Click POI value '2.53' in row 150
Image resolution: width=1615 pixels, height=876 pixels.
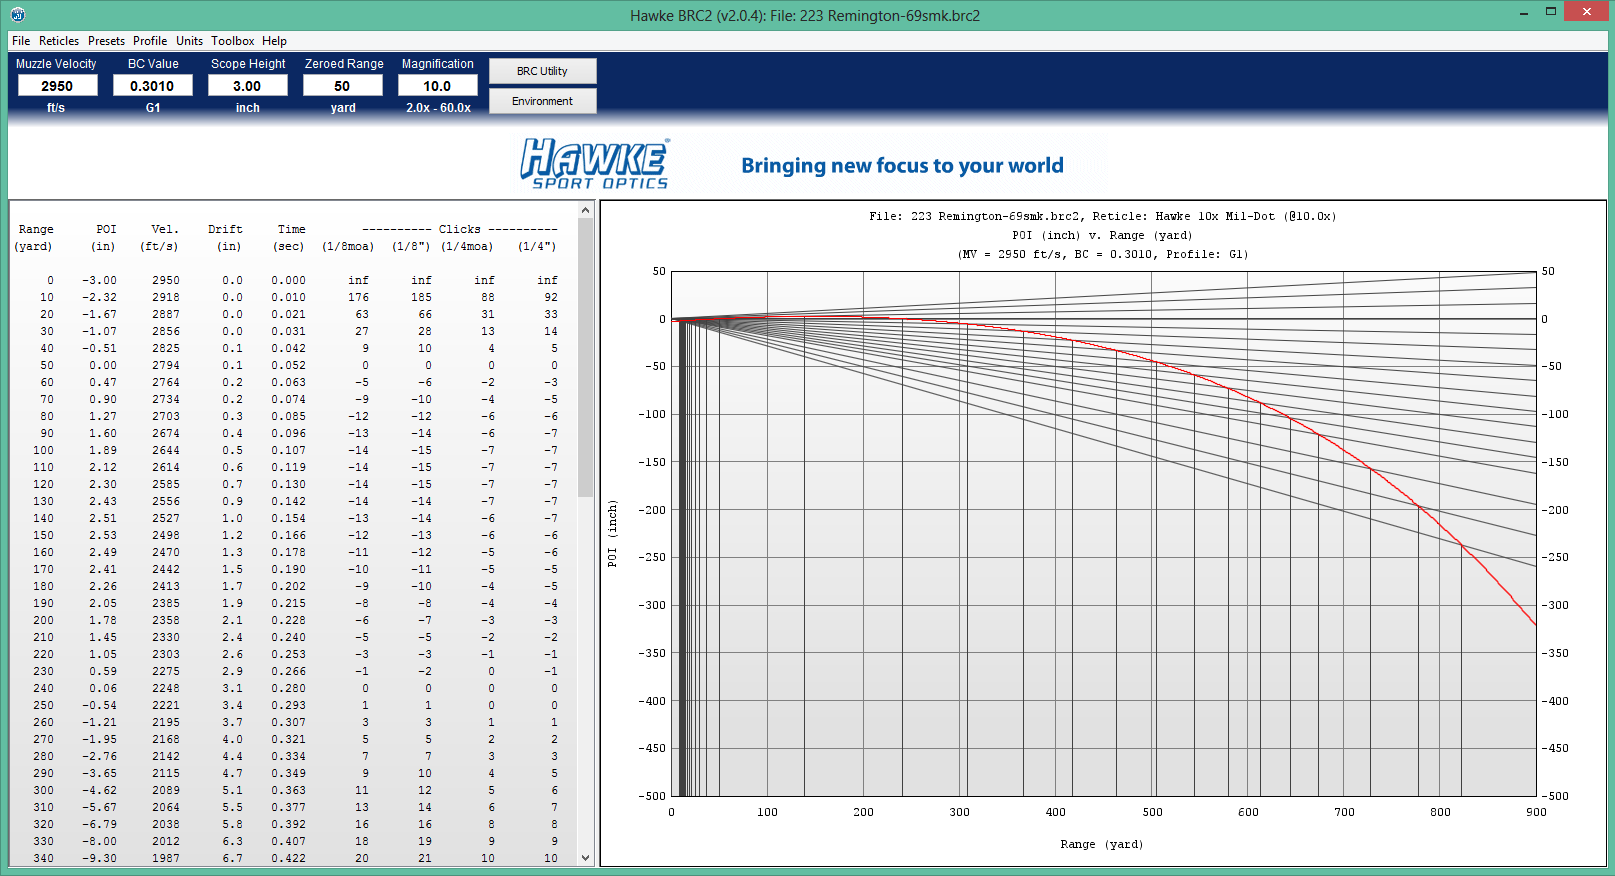click(x=103, y=535)
